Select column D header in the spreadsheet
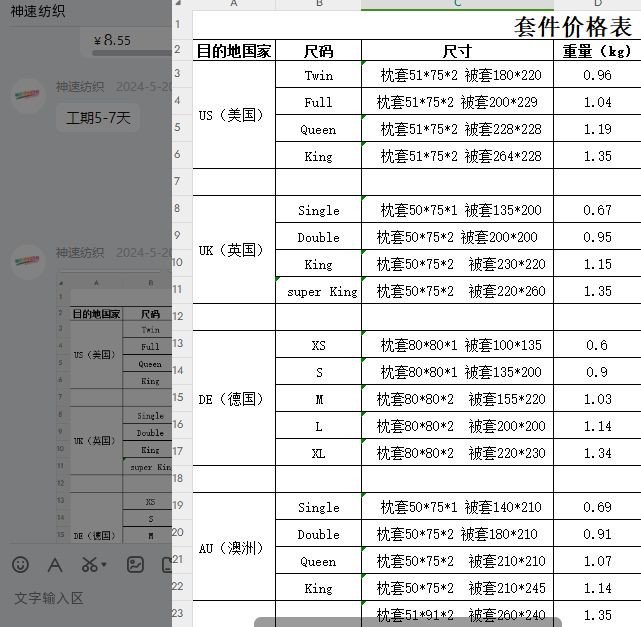This screenshot has height=627, width=641. tap(597, 5)
